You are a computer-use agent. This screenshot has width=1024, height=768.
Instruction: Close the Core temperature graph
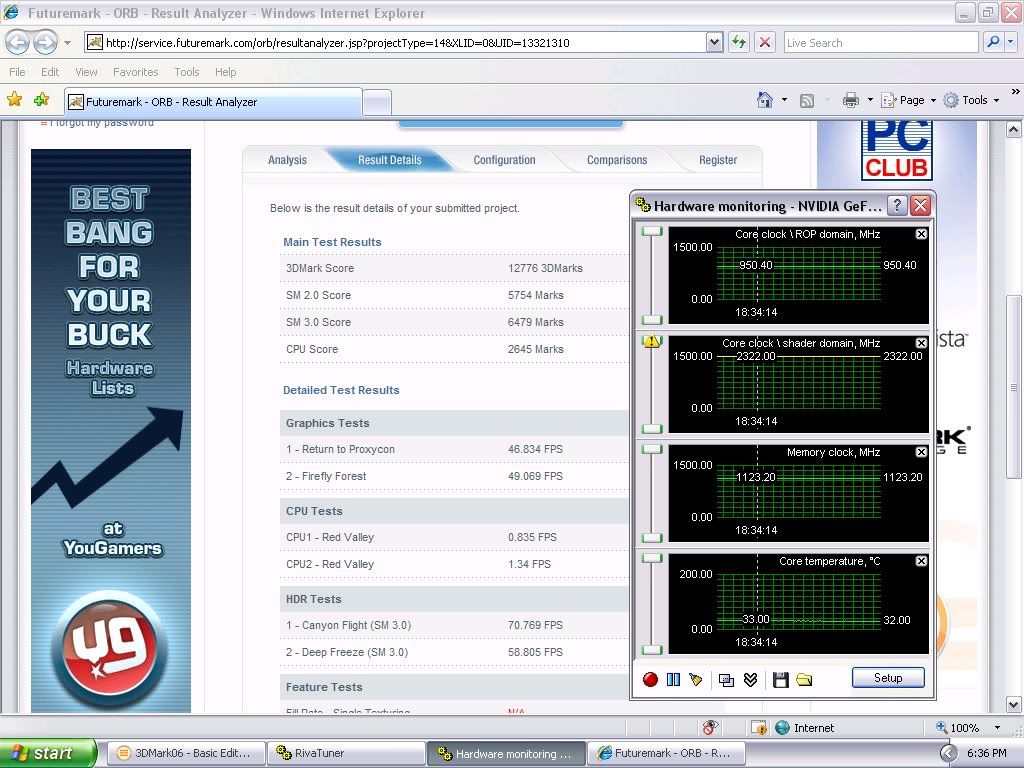click(x=921, y=561)
